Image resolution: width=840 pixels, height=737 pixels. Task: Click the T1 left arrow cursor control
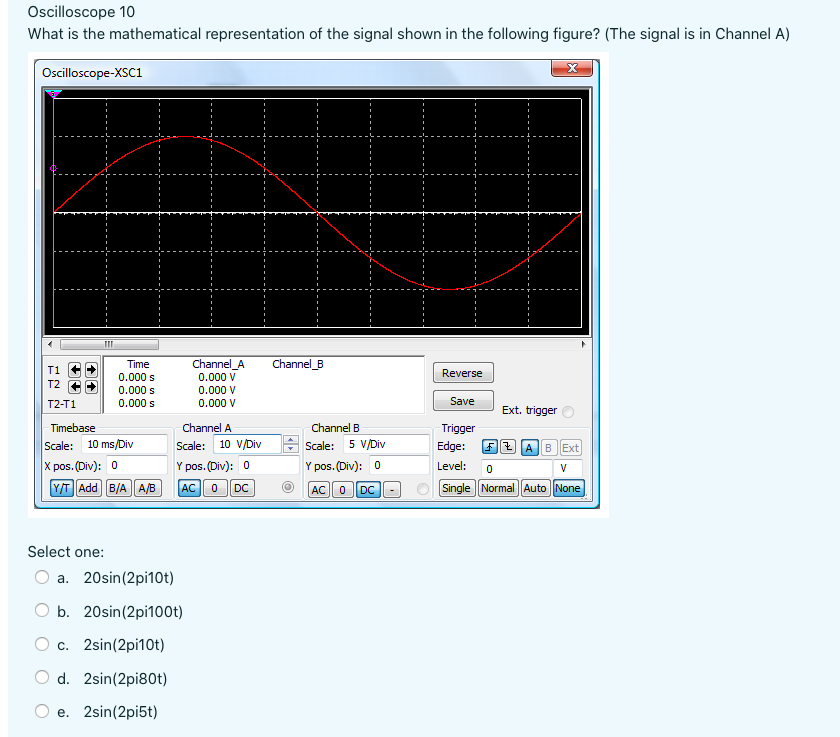point(72,369)
